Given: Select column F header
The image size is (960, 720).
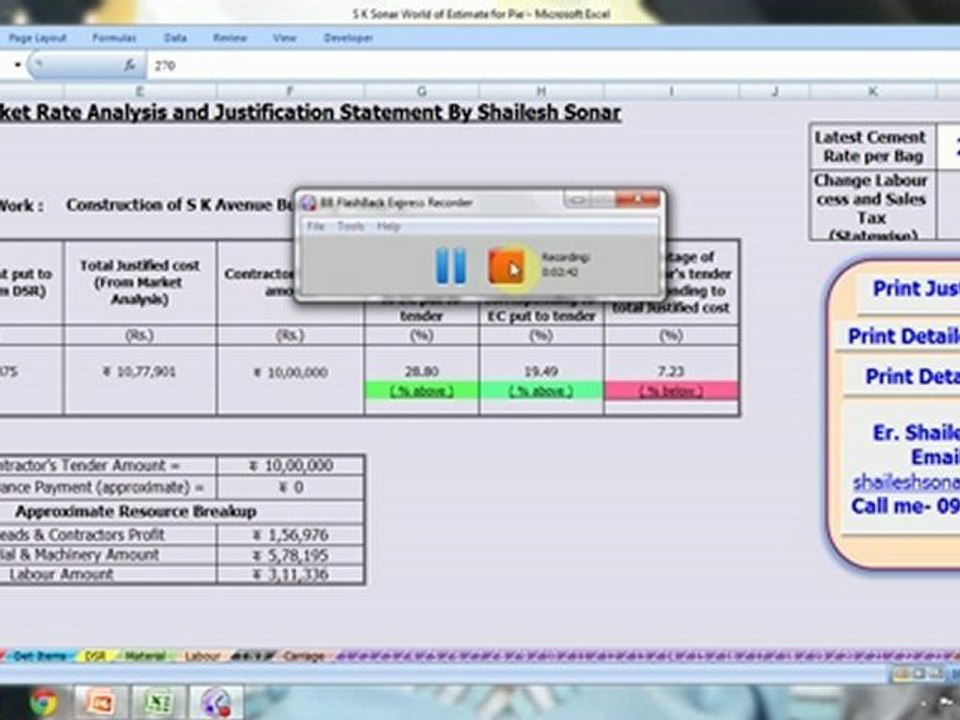Looking at the screenshot, I should coord(290,92).
